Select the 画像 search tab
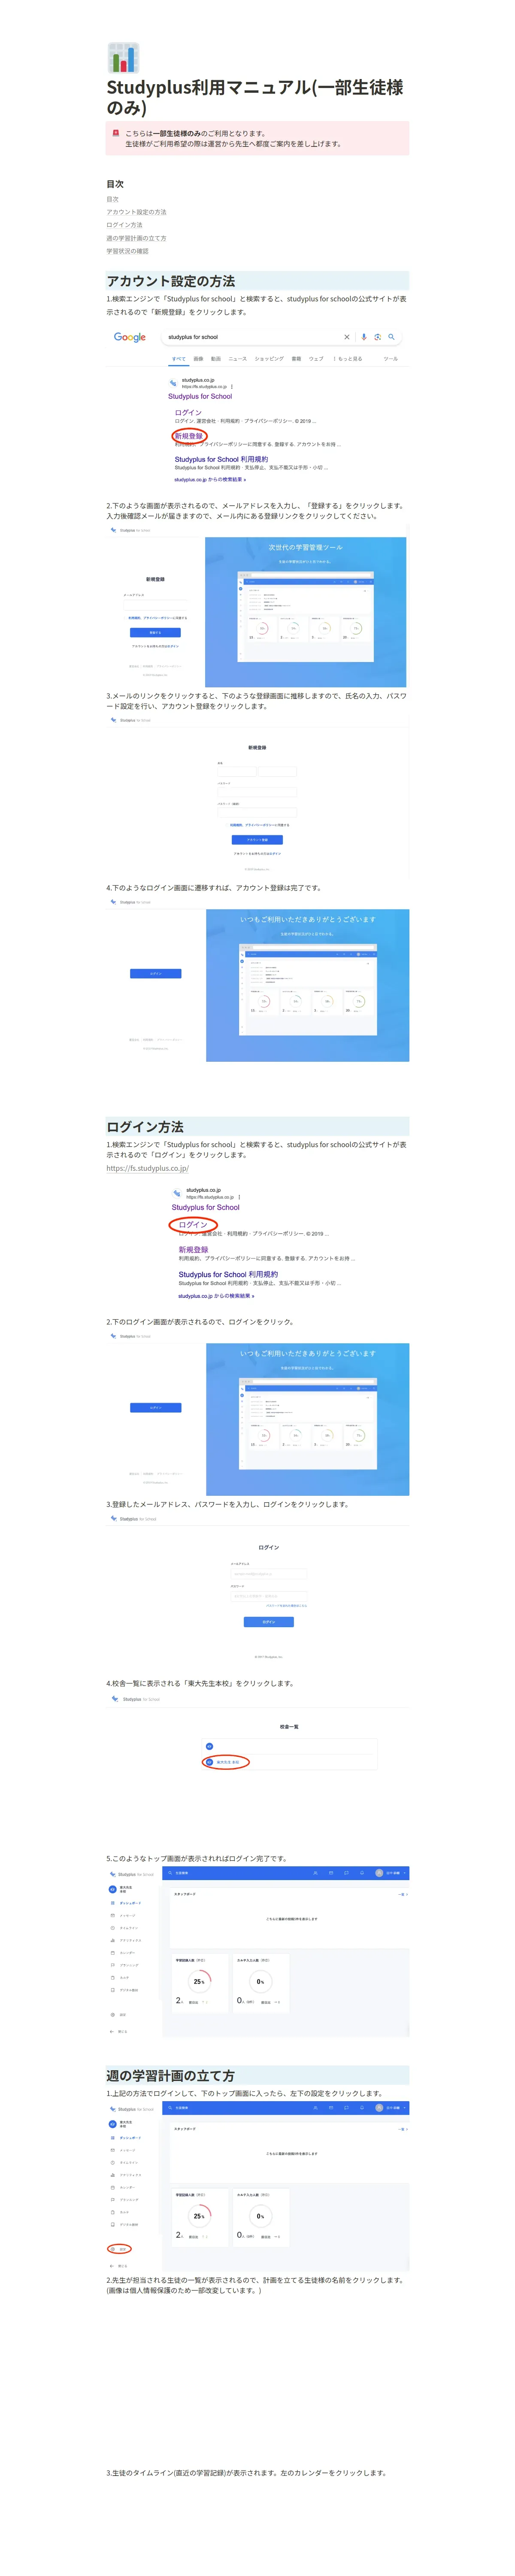This screenshot has width=515, height=2576. tap(198, 358)
